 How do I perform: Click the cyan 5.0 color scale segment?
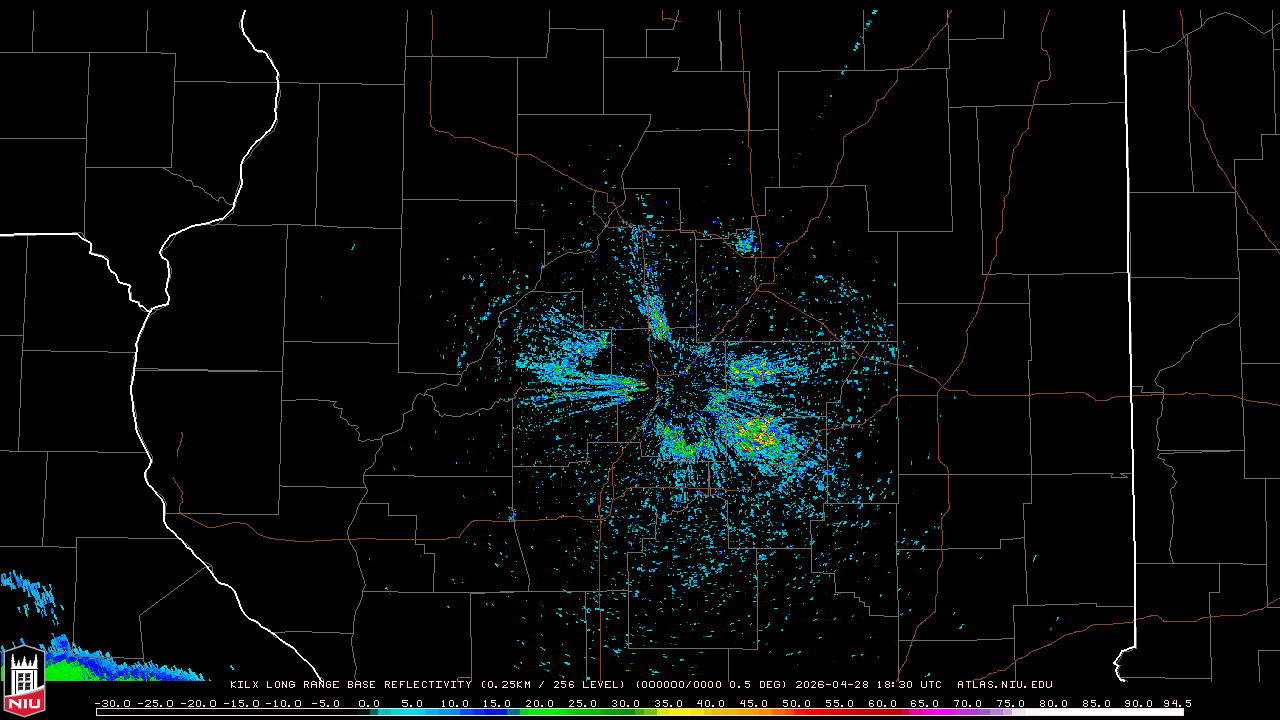click(x=413, y=712)
